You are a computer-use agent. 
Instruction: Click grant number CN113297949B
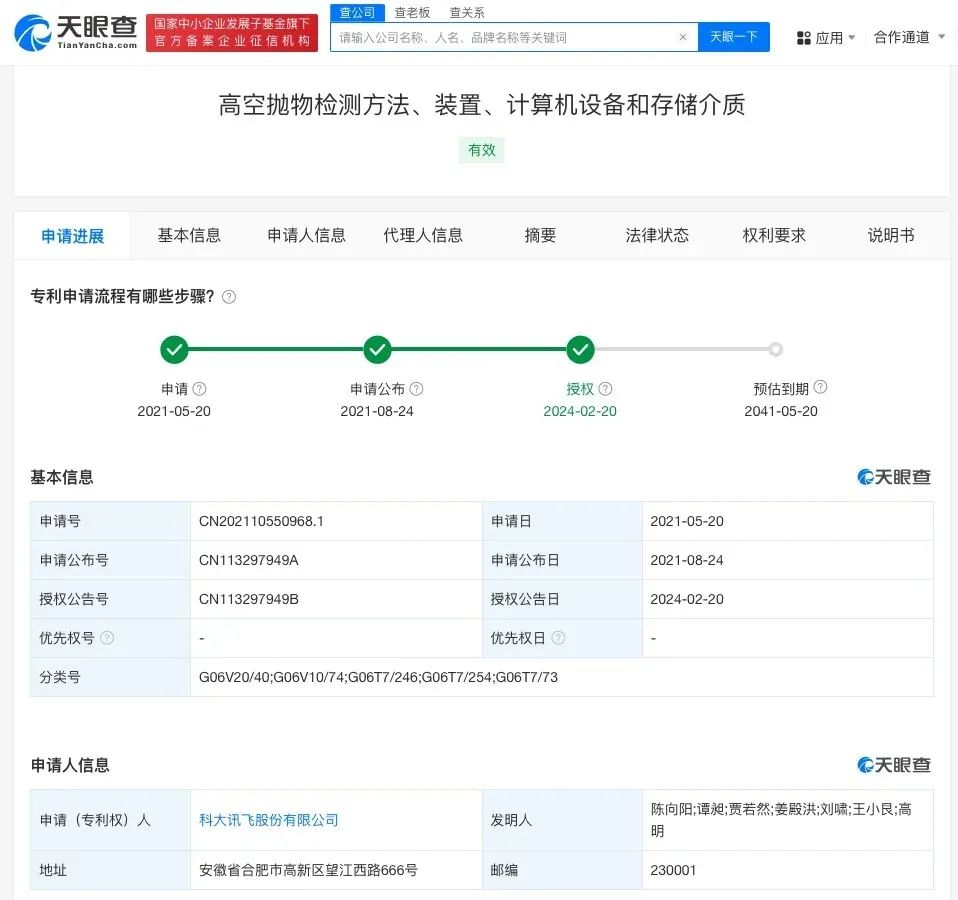tap(249, 599)
